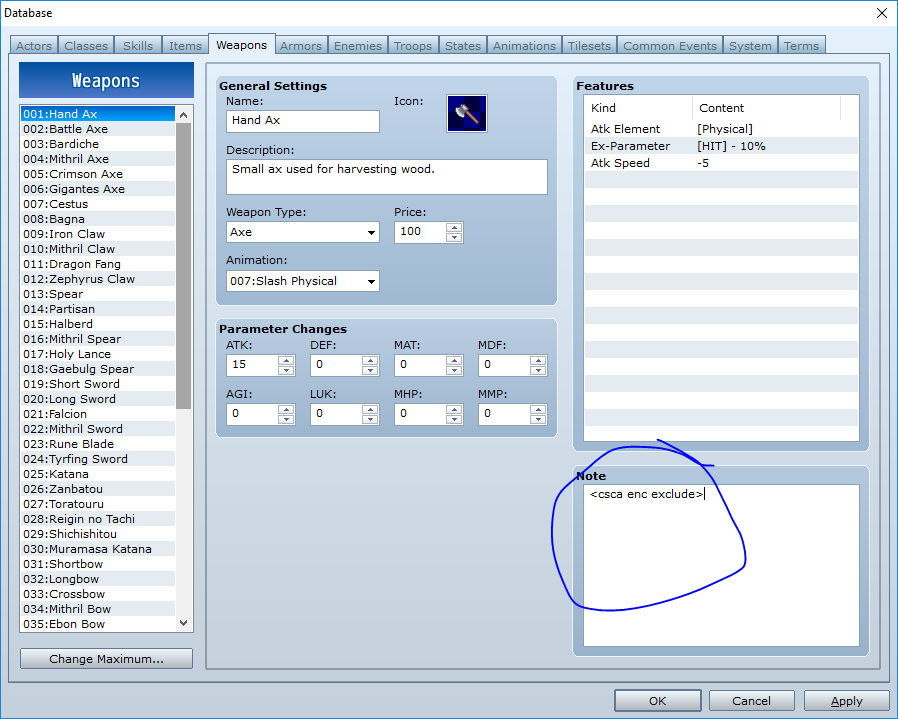898x719 pixels.
Task: Switch to the Classes tab
Action: 86,45
